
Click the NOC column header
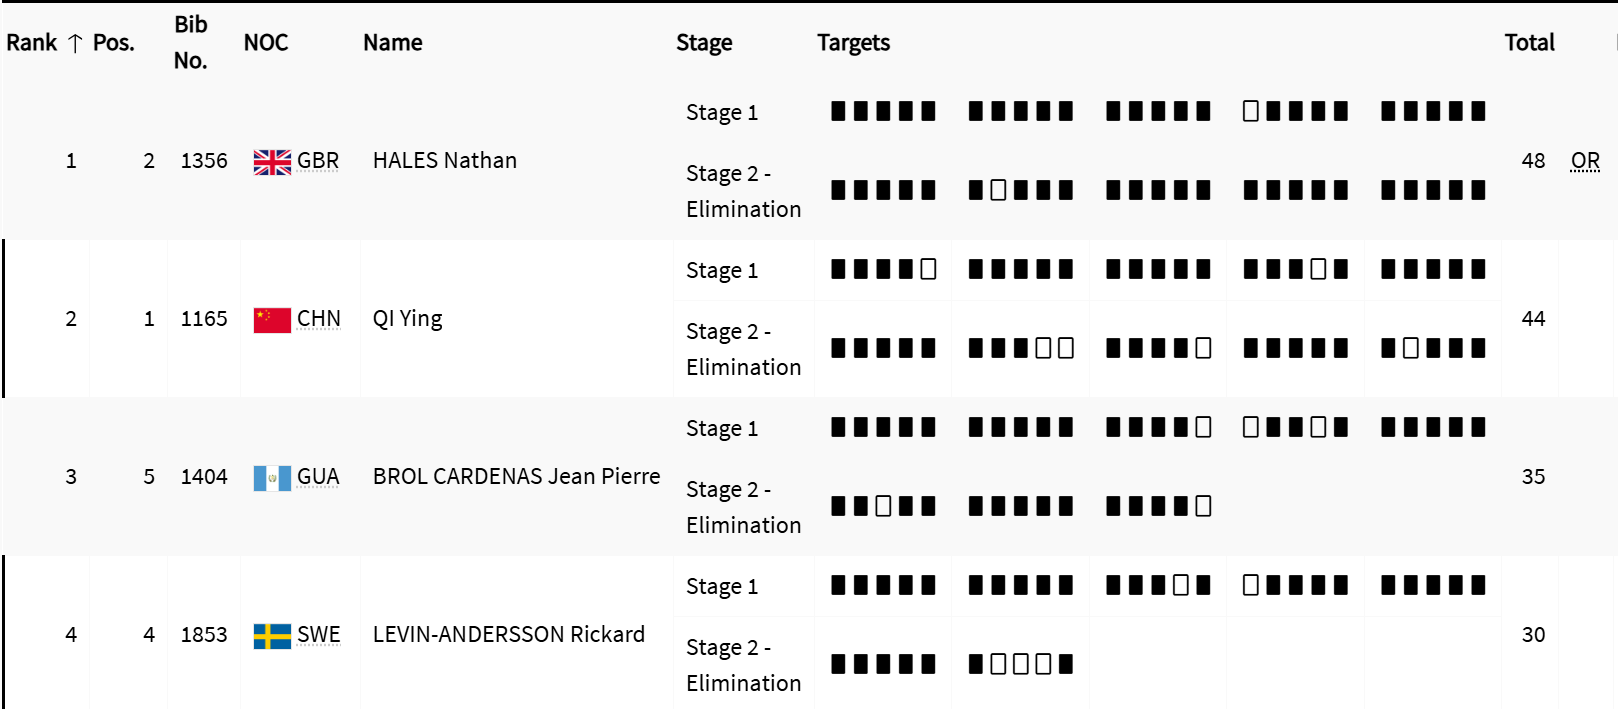pos(266,43)
